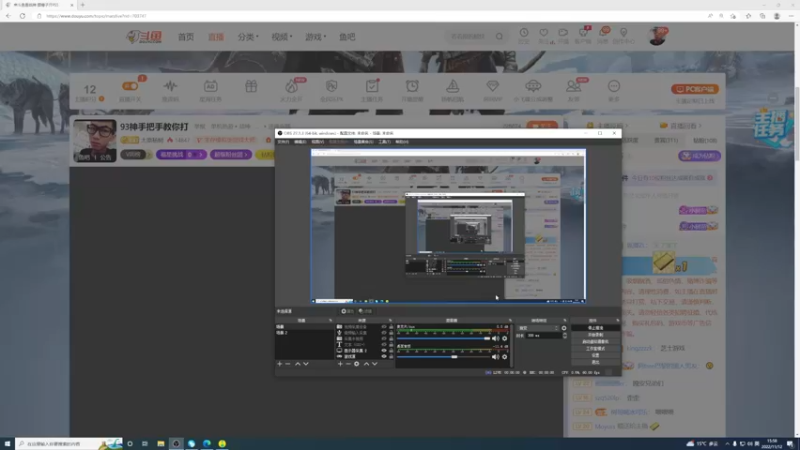
Task: Undock the Audio Mixer panel via header icon
Action: (x=510, y=320)
